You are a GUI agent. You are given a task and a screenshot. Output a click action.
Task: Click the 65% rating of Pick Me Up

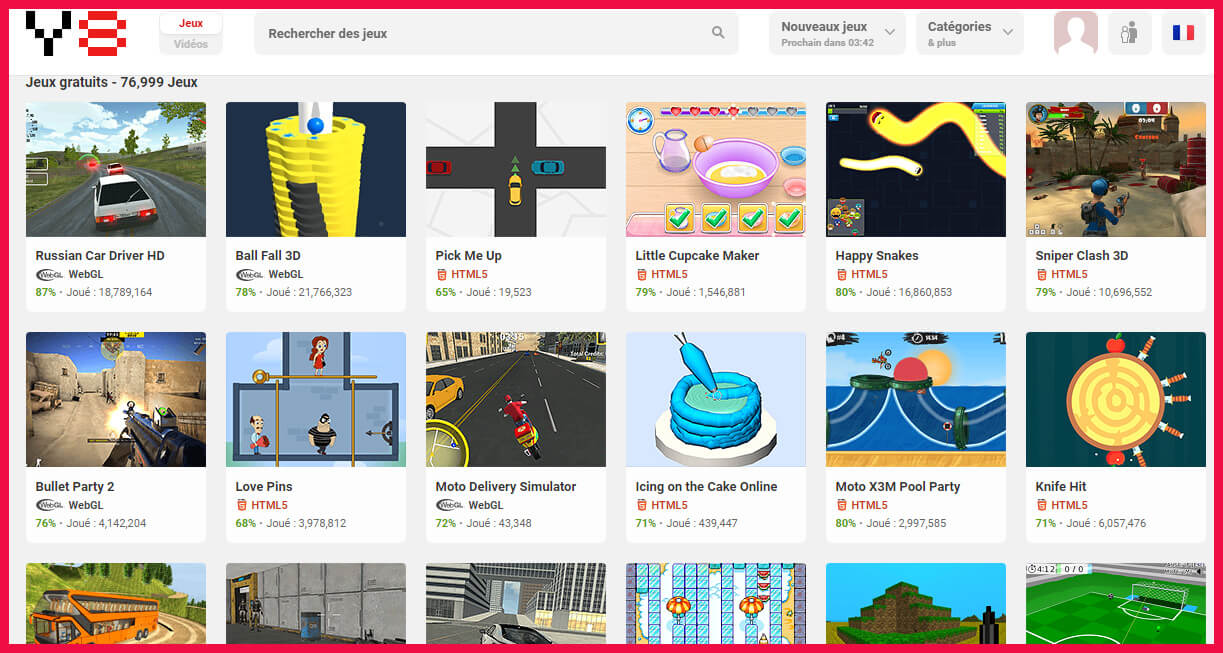click(x=446, y=293)
